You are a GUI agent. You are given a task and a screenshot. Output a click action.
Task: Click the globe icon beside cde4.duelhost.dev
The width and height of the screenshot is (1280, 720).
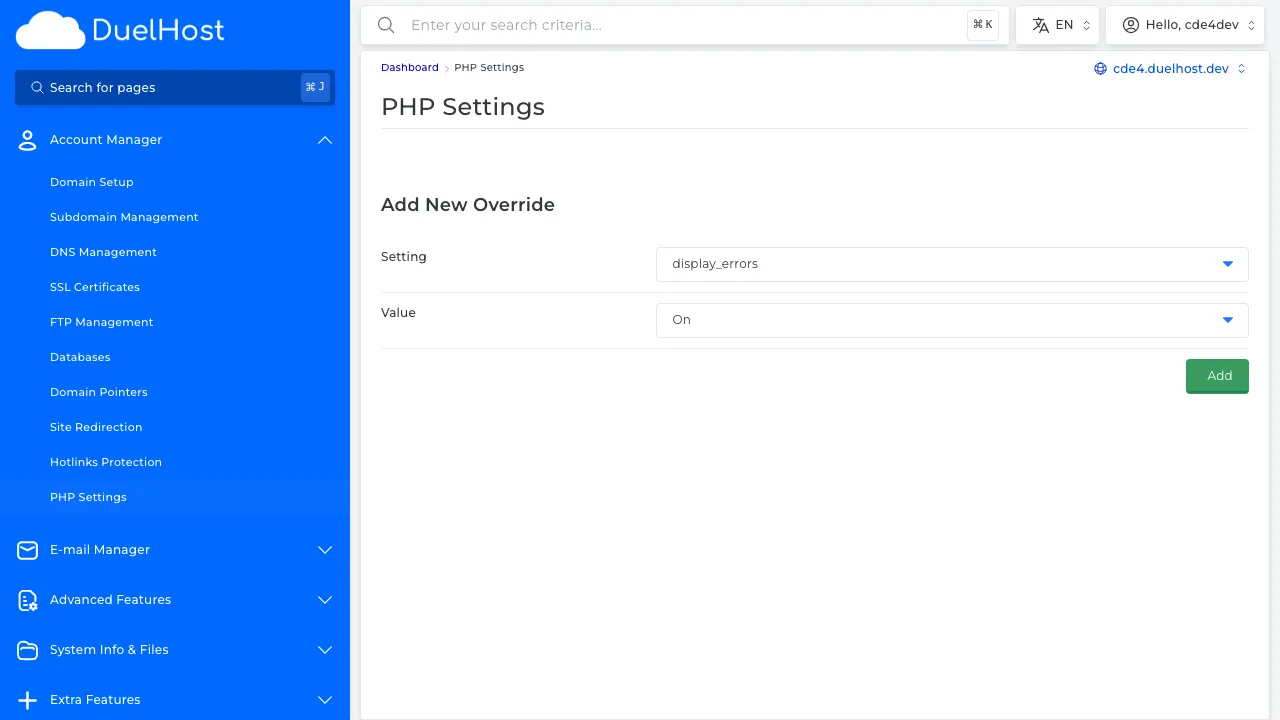pos(1100,69)
